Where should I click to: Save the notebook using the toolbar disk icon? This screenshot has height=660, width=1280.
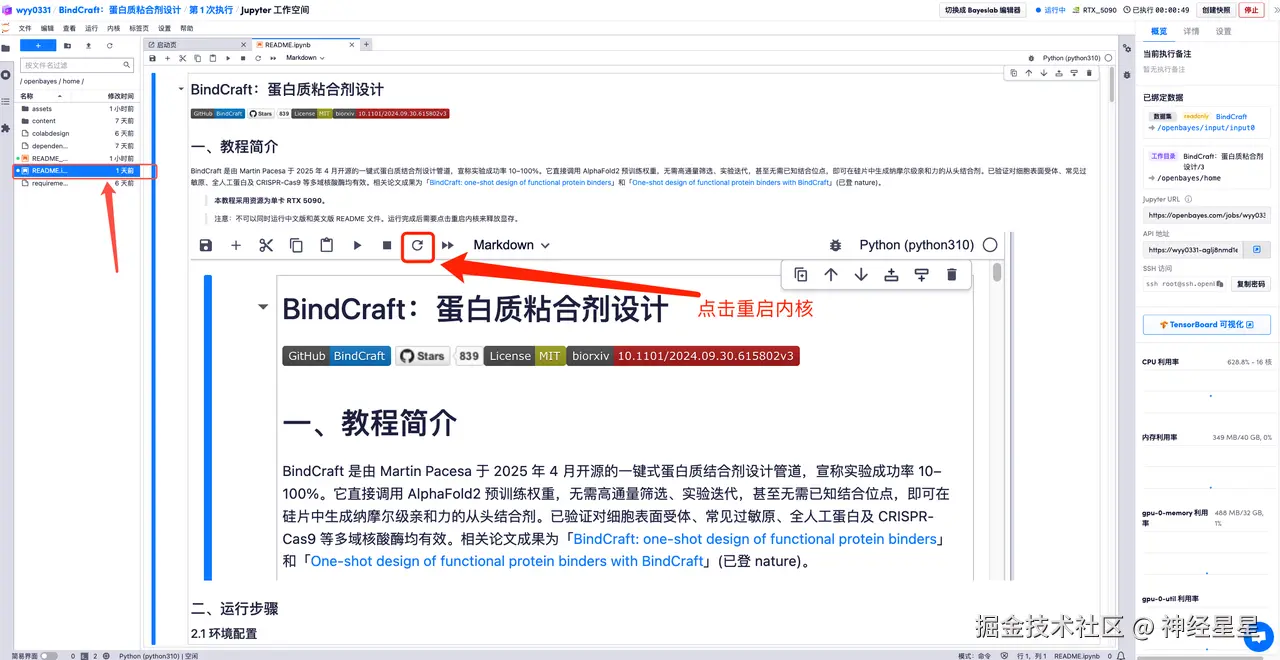152,58
